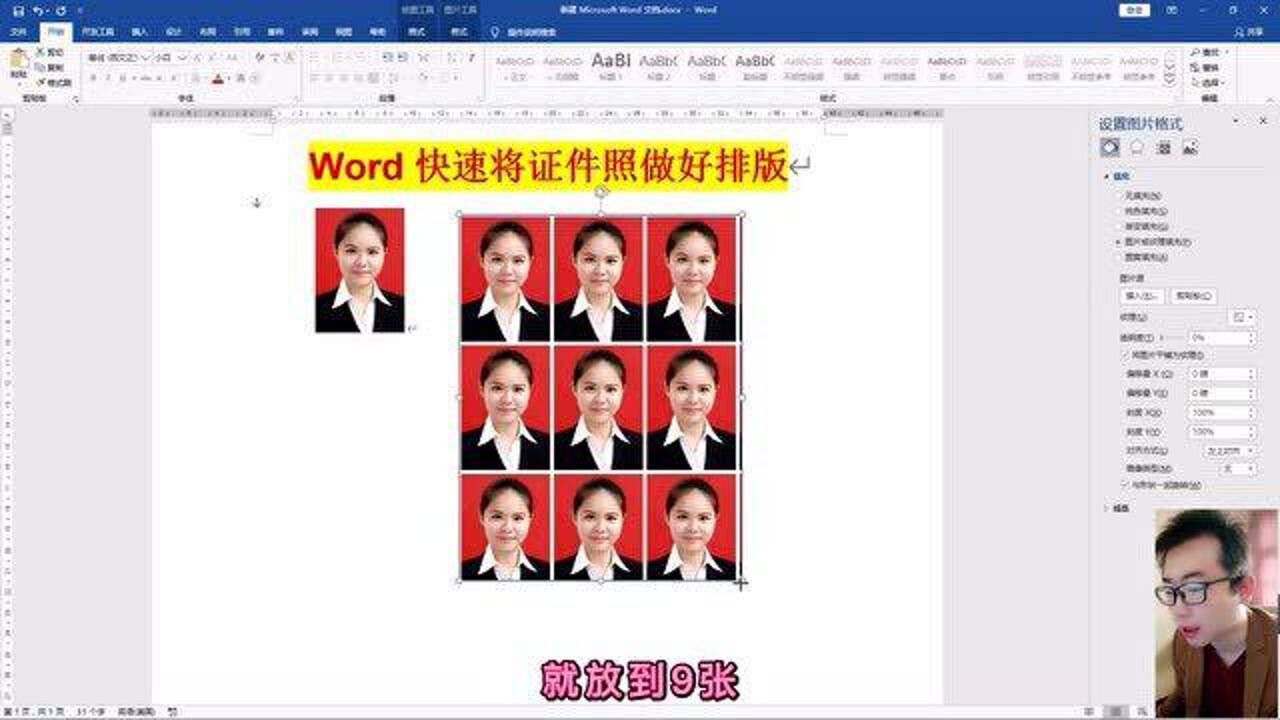Select the Layout & Properties pane icon

1163,148
